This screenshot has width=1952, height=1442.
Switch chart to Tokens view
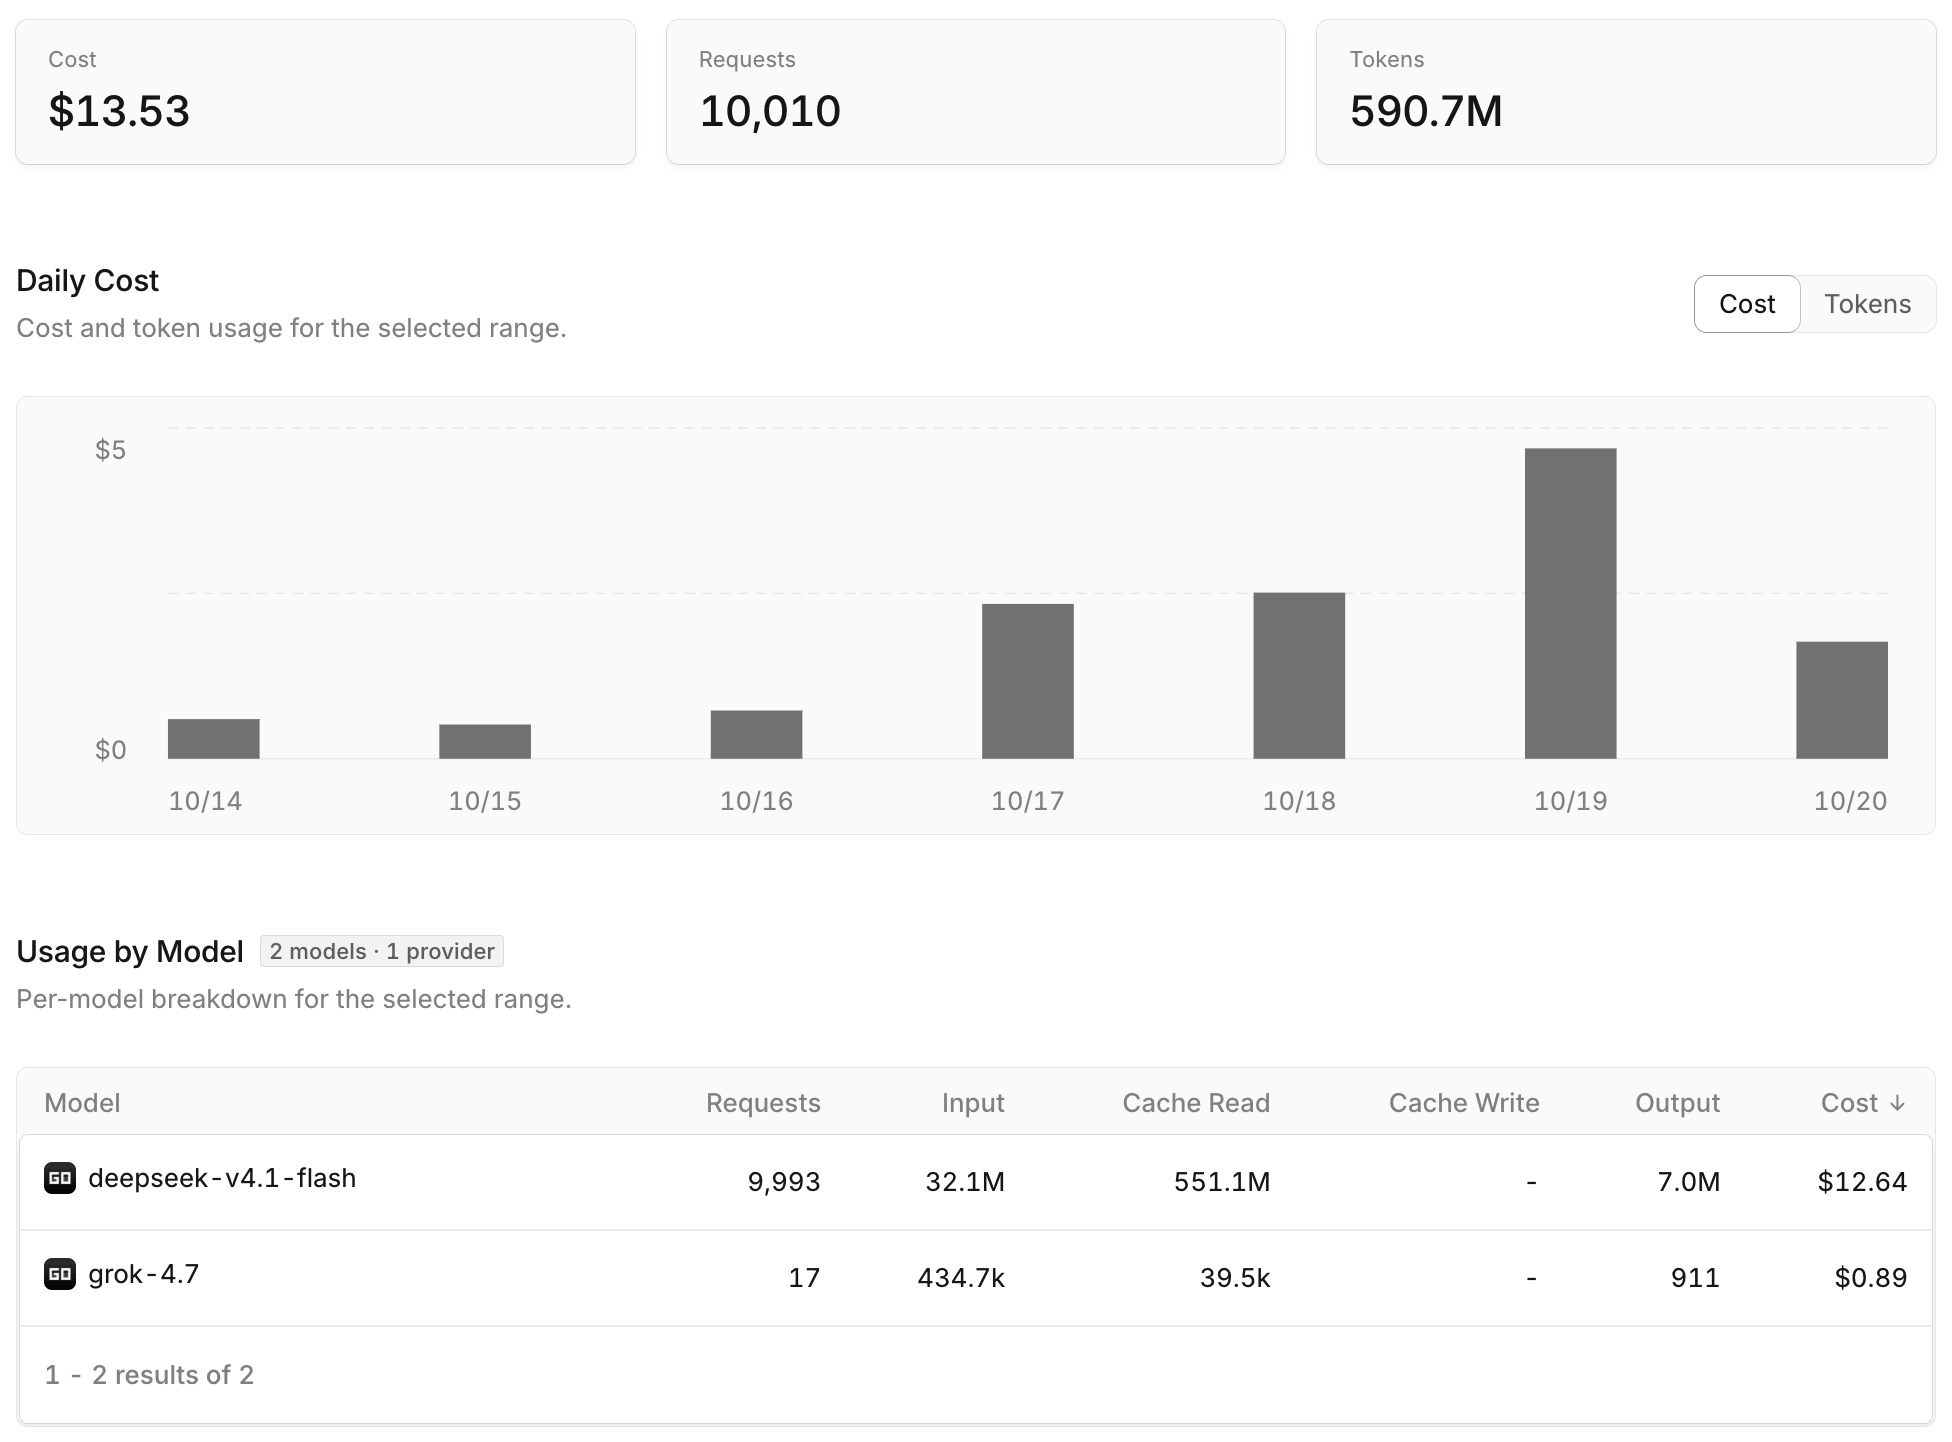1867,304
